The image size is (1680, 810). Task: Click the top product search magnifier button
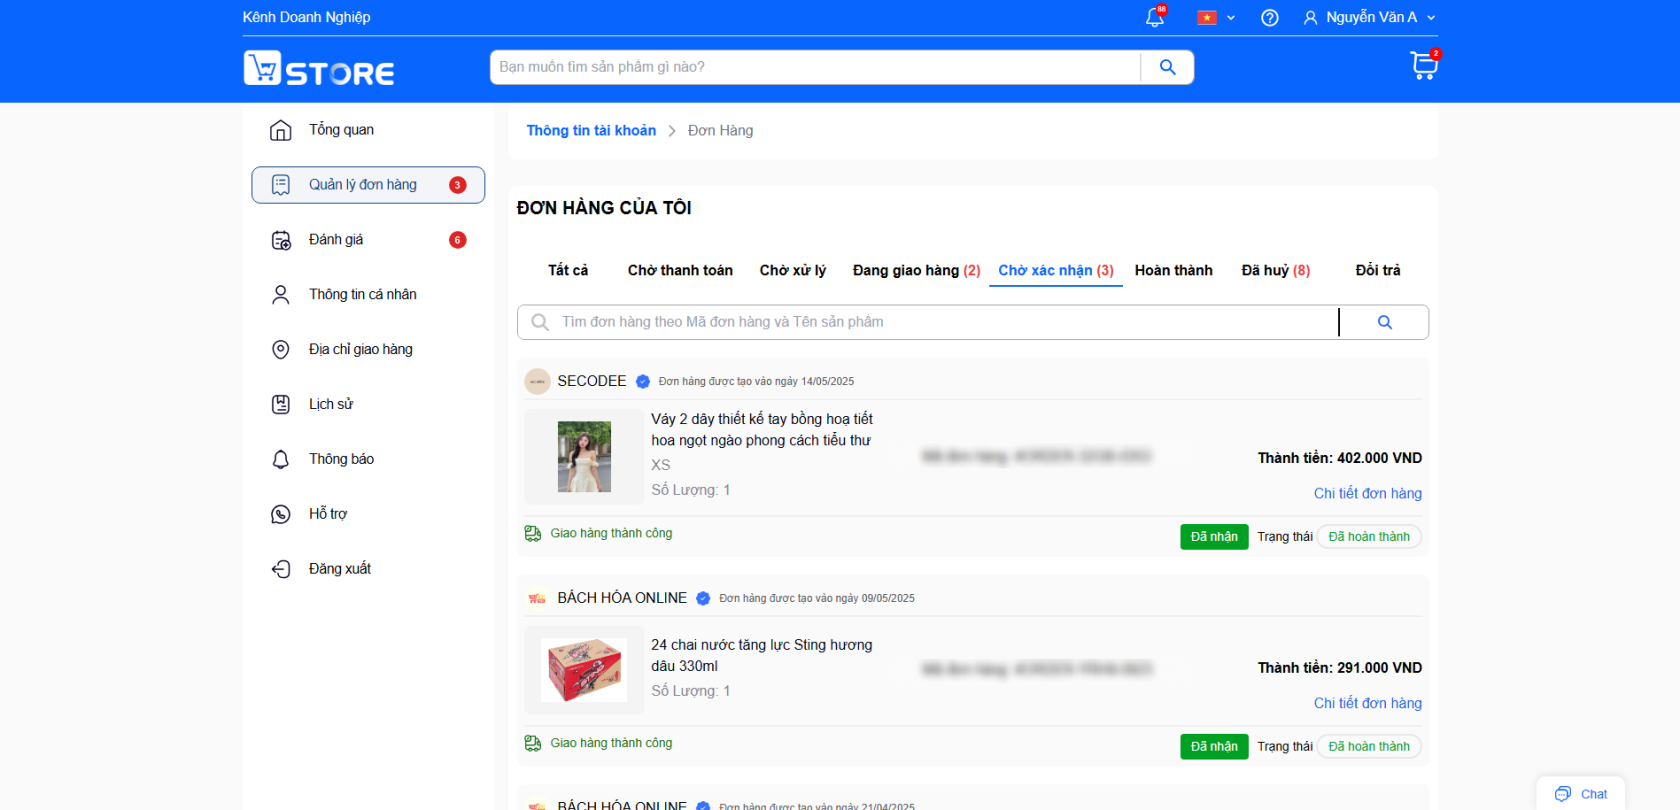pyautogui.click(x=1167, y=67)
